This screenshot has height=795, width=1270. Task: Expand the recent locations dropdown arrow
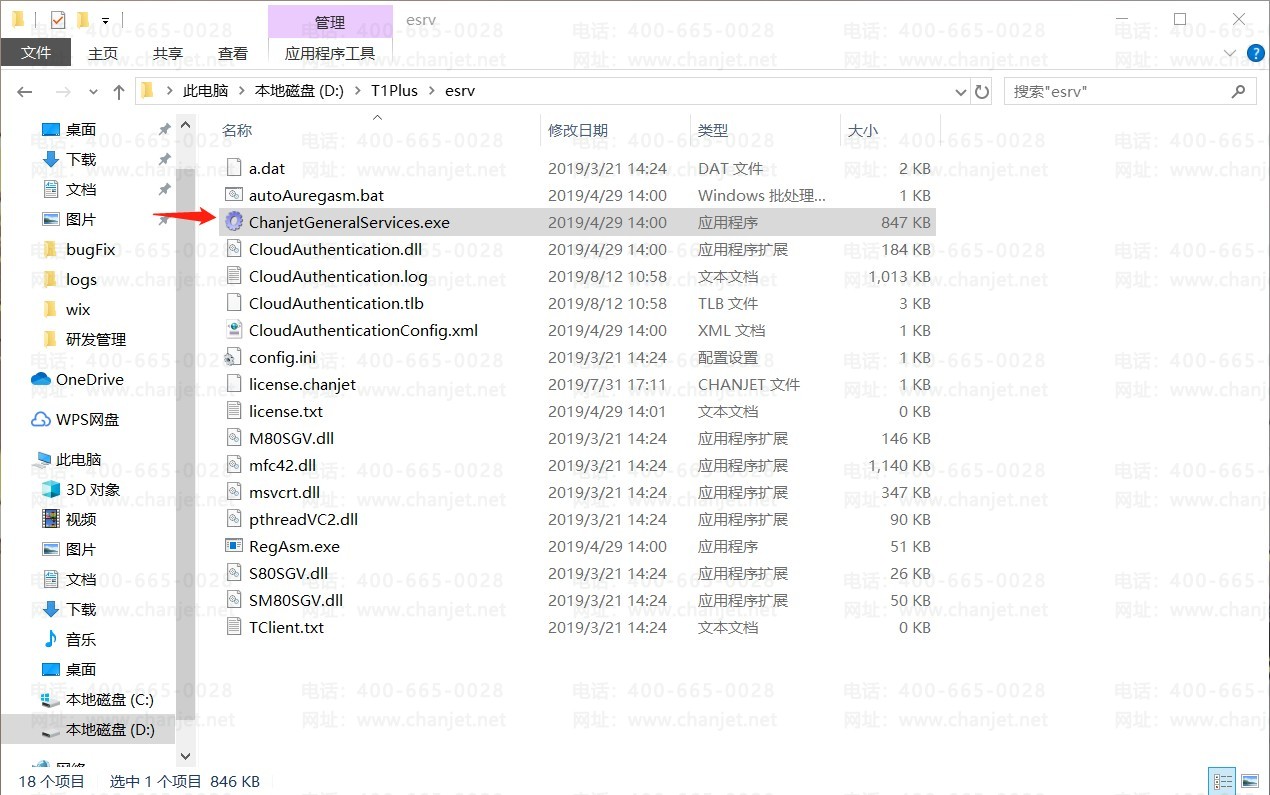click(94, 91)
